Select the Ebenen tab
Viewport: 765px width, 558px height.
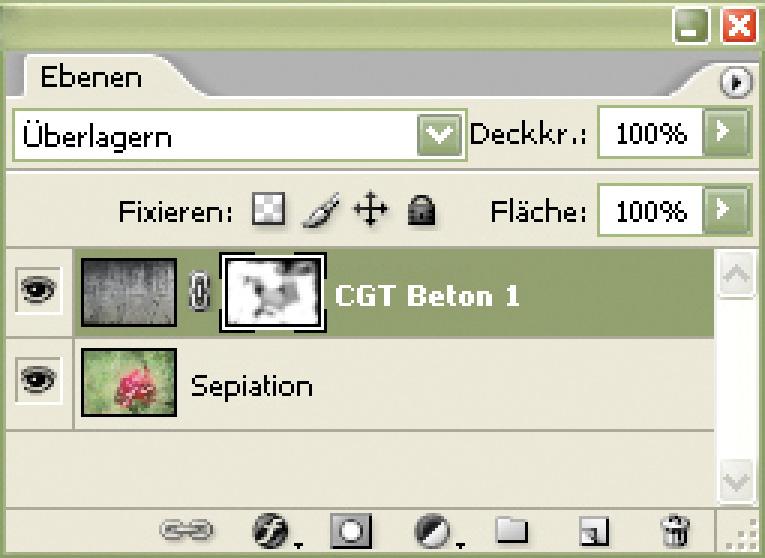tap(91, 77)
